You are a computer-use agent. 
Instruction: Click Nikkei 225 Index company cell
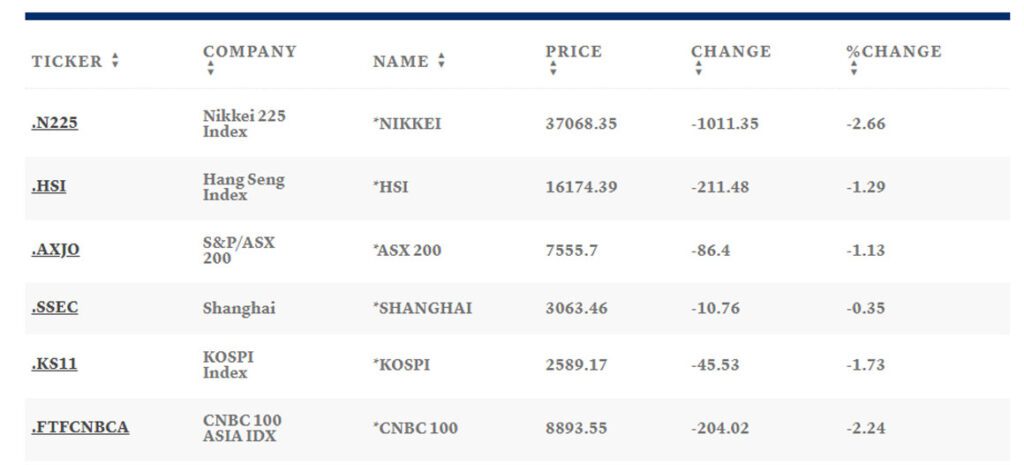[244, 123]
